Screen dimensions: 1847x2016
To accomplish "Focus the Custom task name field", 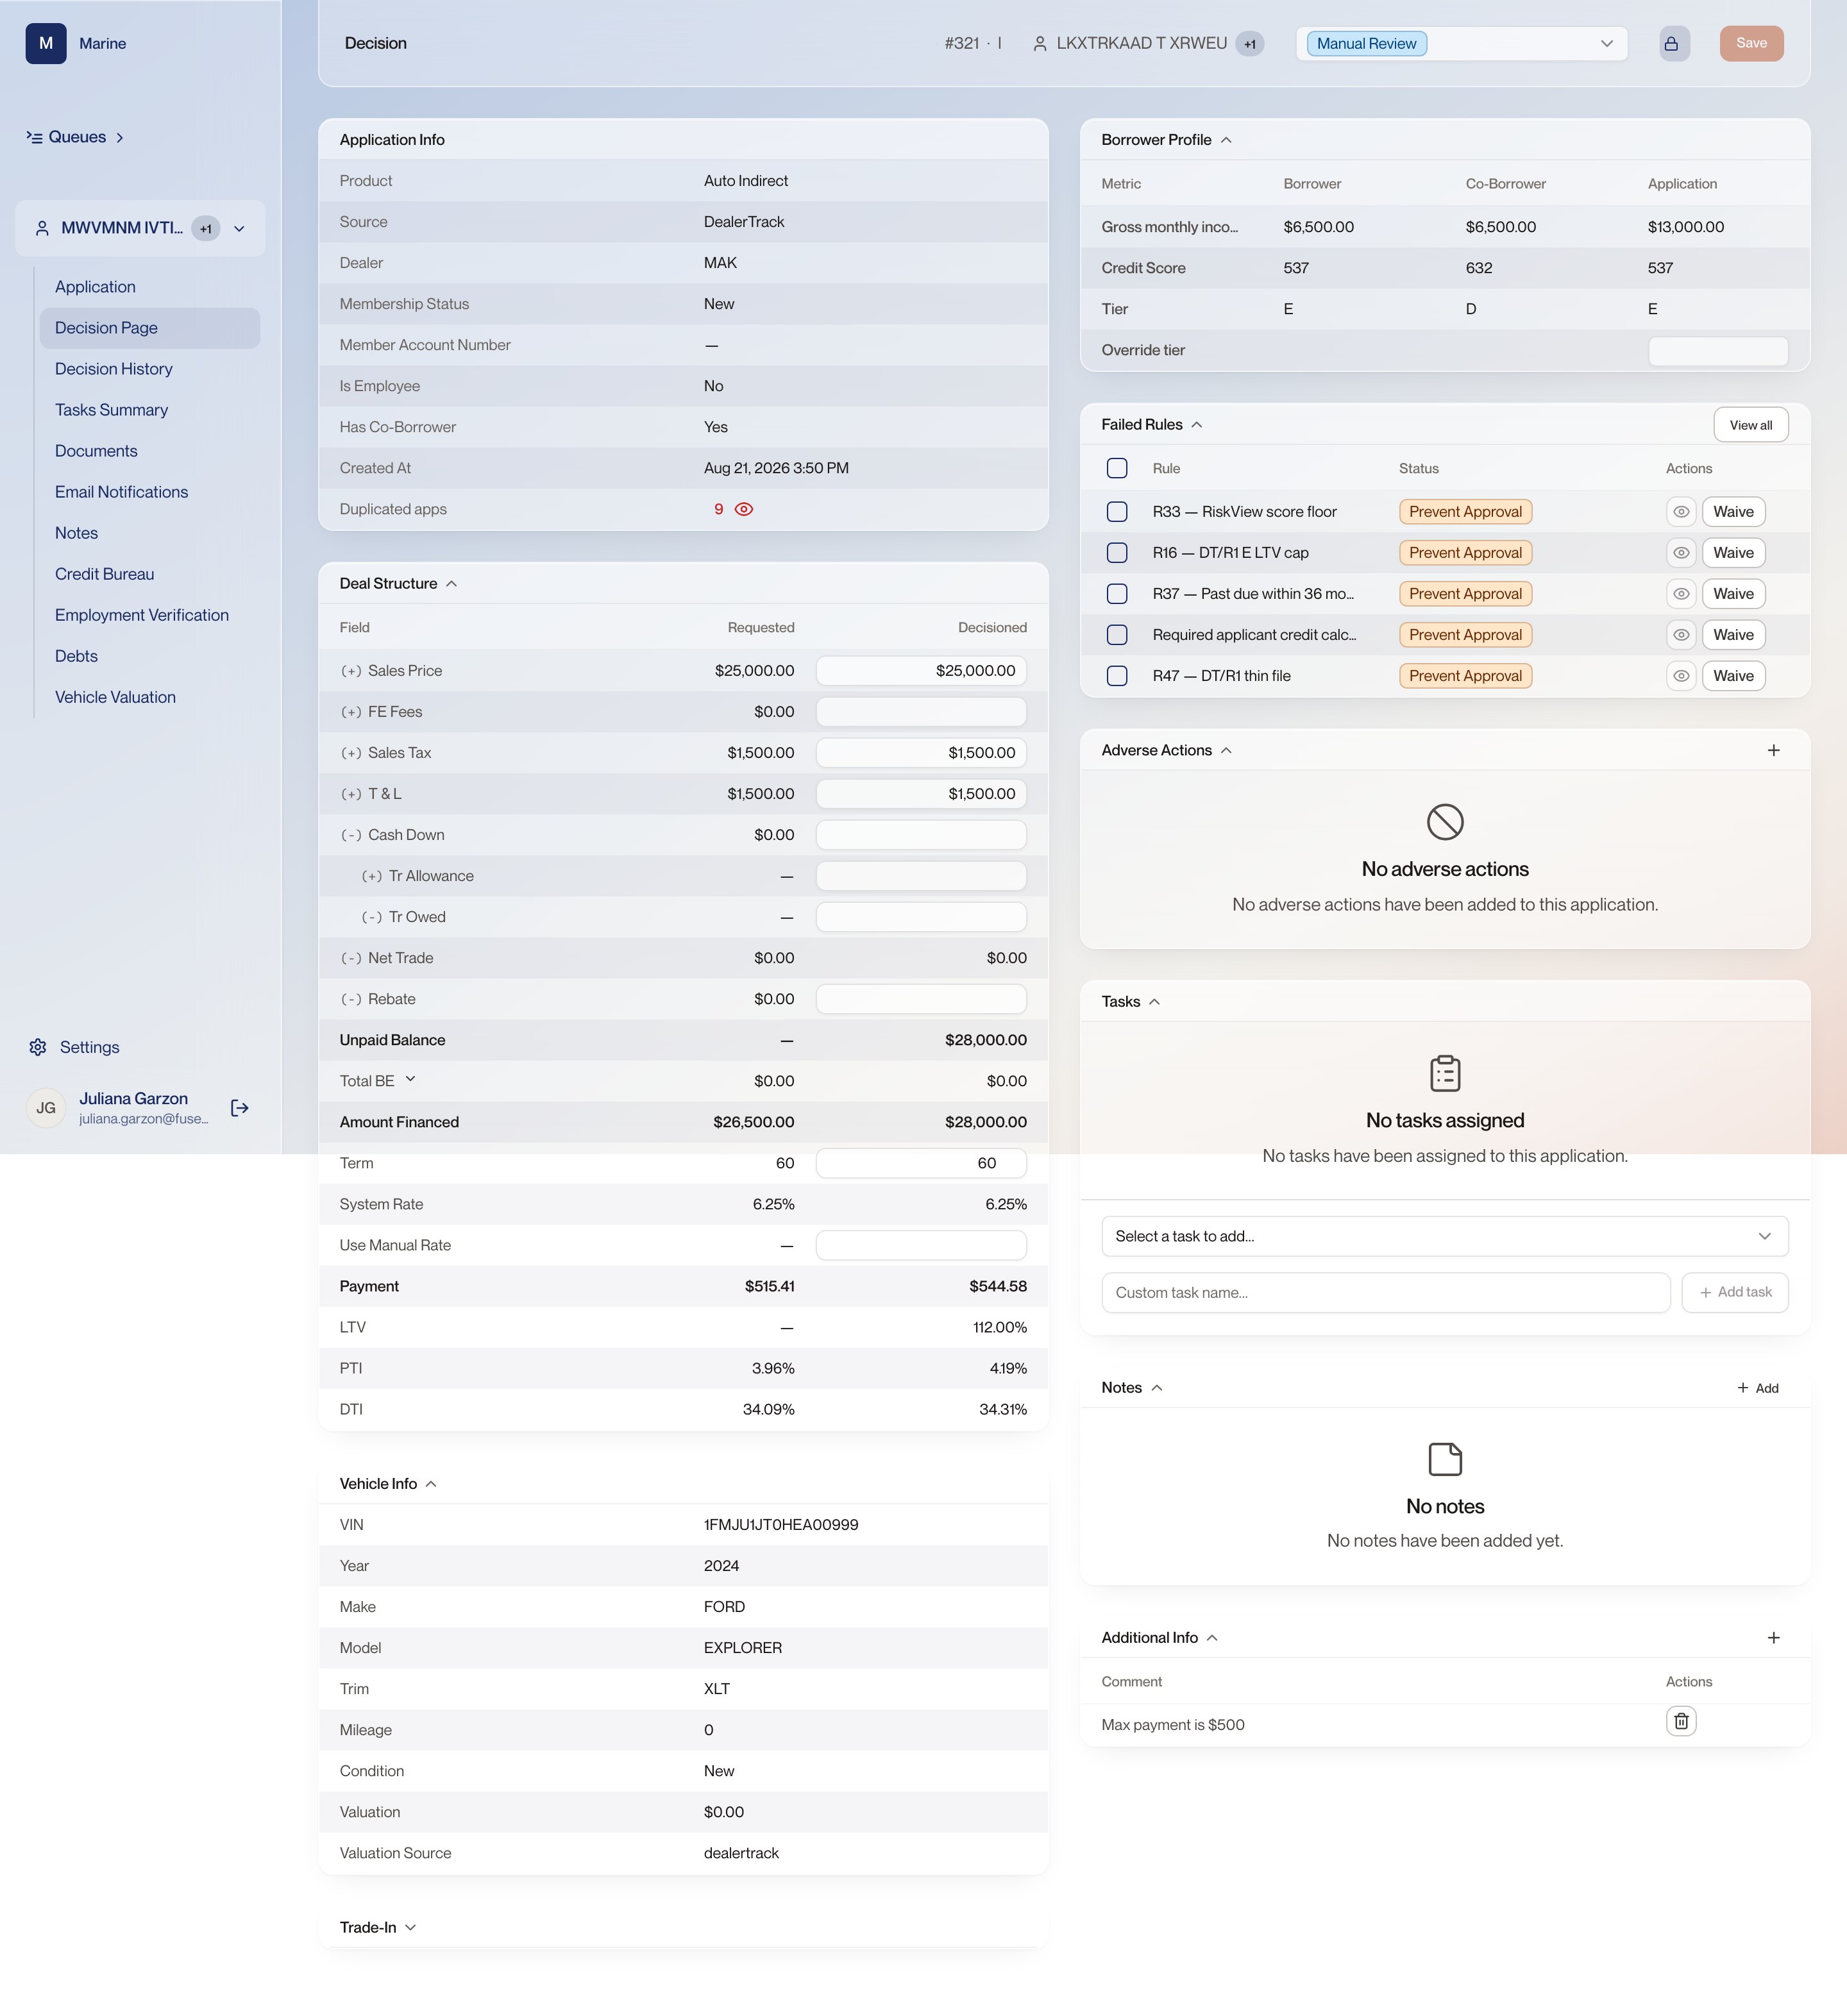I will (1385, 1292).
